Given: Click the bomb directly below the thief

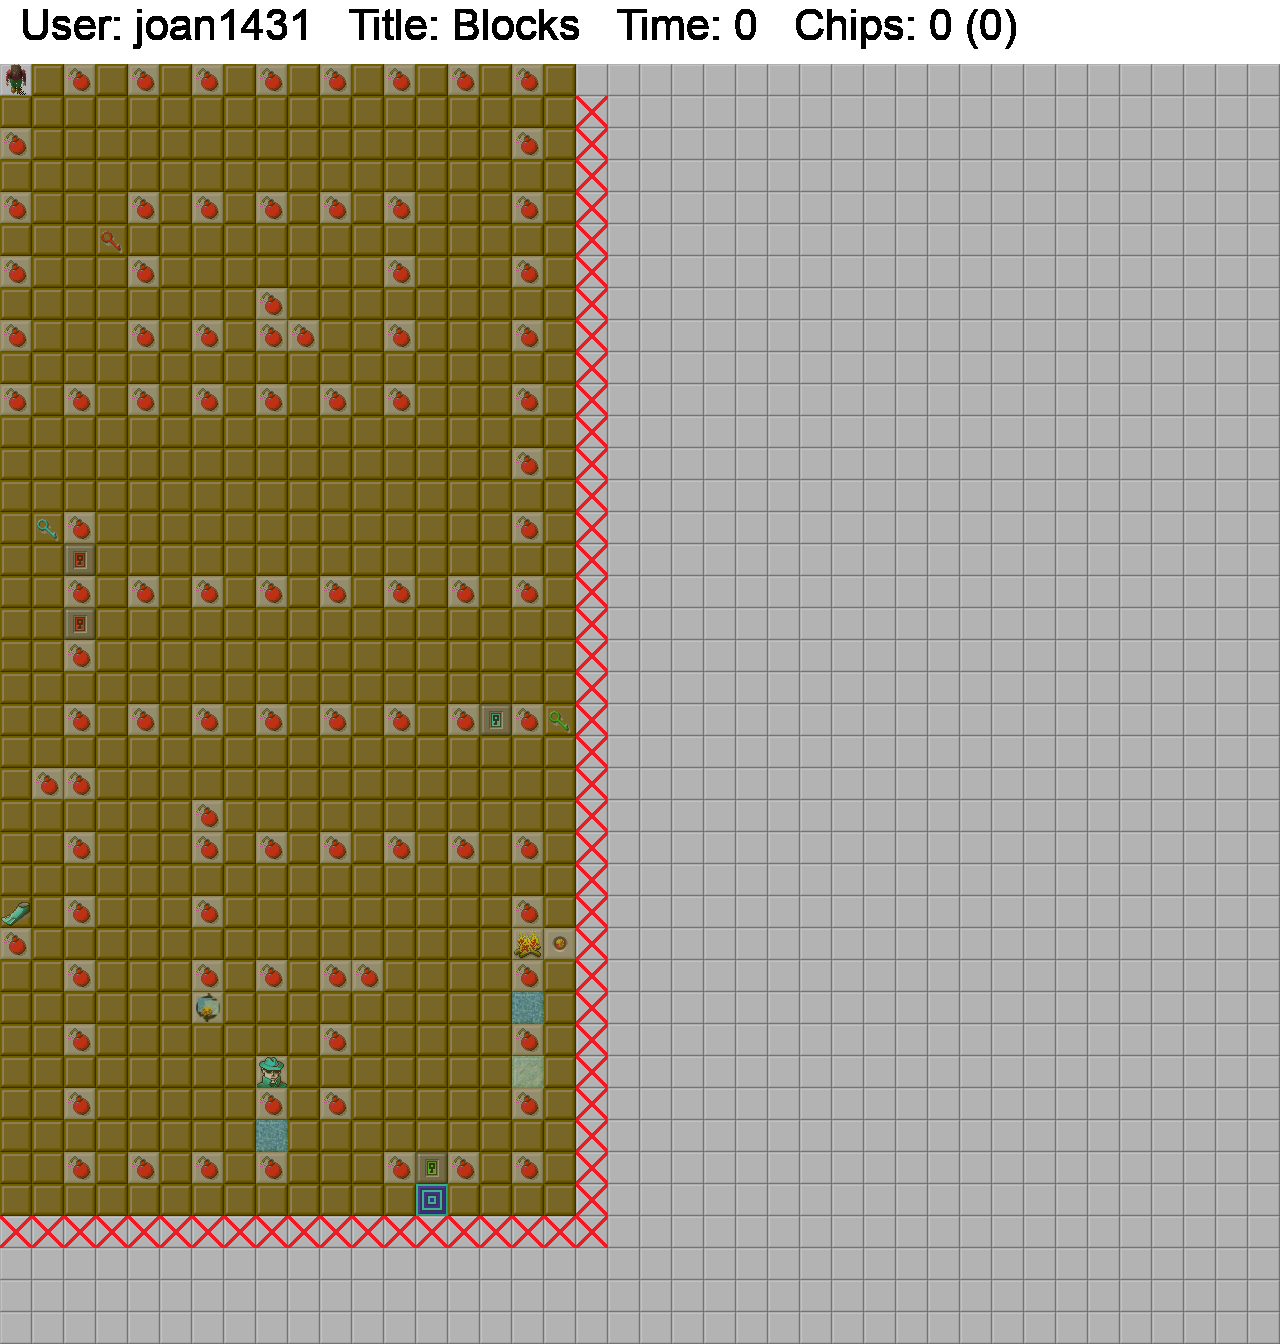Looking at the screenshot, I should 272,1104.
